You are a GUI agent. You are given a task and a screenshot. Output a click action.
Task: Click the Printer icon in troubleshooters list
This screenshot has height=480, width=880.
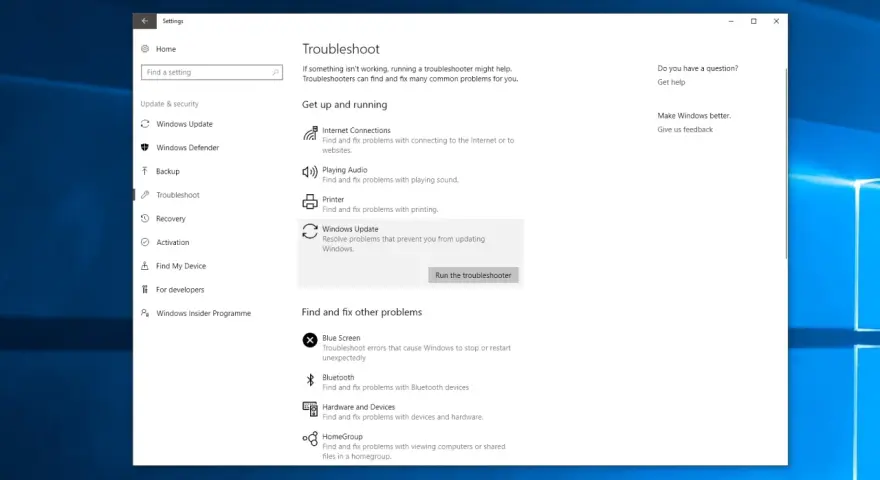coord(310,202)
